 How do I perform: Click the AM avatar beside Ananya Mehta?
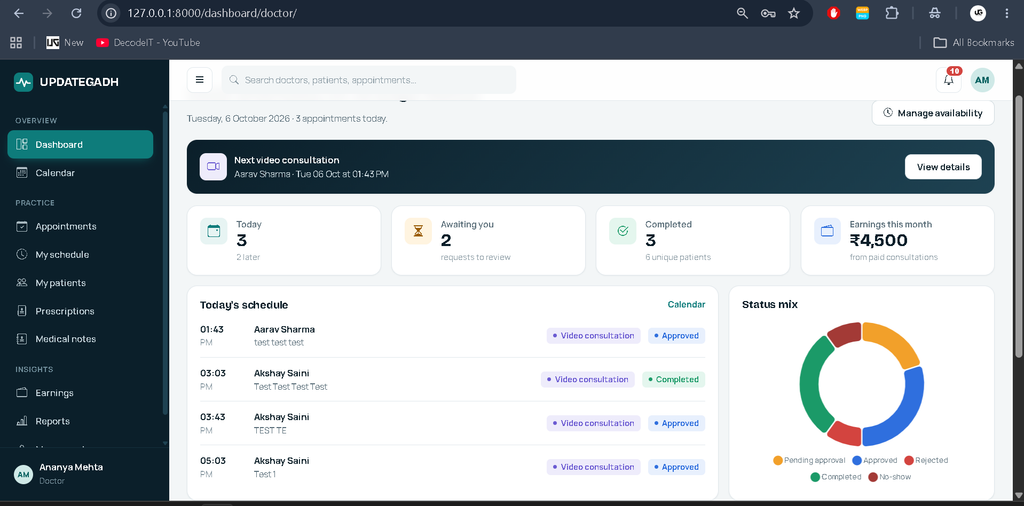click(x=24, y=475)
